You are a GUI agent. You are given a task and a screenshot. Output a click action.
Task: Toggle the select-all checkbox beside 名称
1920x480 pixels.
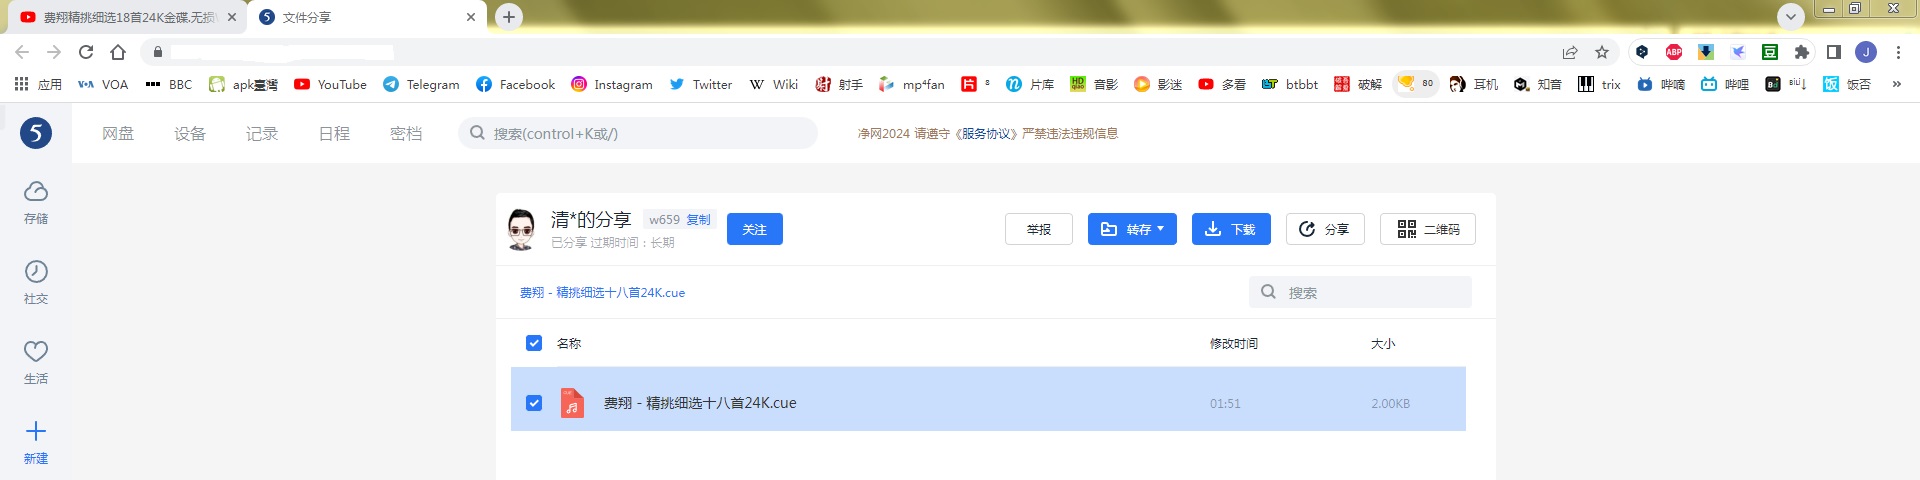tap(534, 343)
